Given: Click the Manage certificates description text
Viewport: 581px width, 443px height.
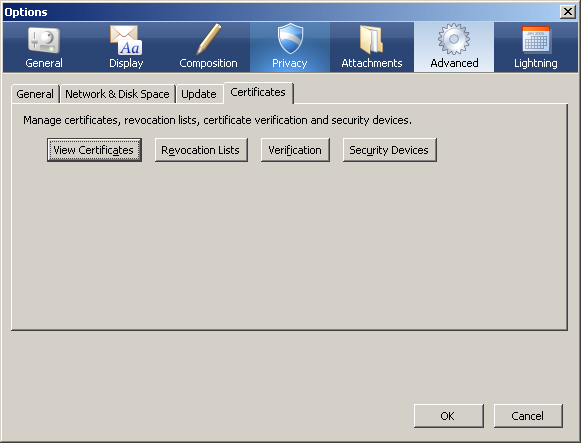Looking at the screenshot, I should tap(218, 120).
